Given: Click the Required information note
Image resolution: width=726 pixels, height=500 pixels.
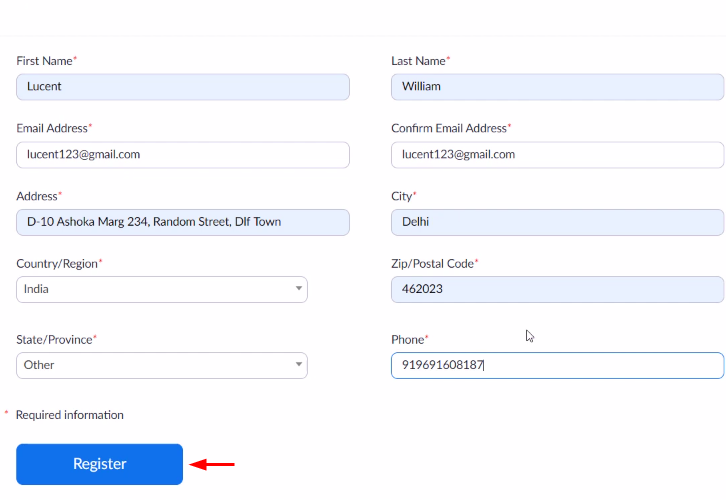Looking at the screenshot, I should (69, 415).
